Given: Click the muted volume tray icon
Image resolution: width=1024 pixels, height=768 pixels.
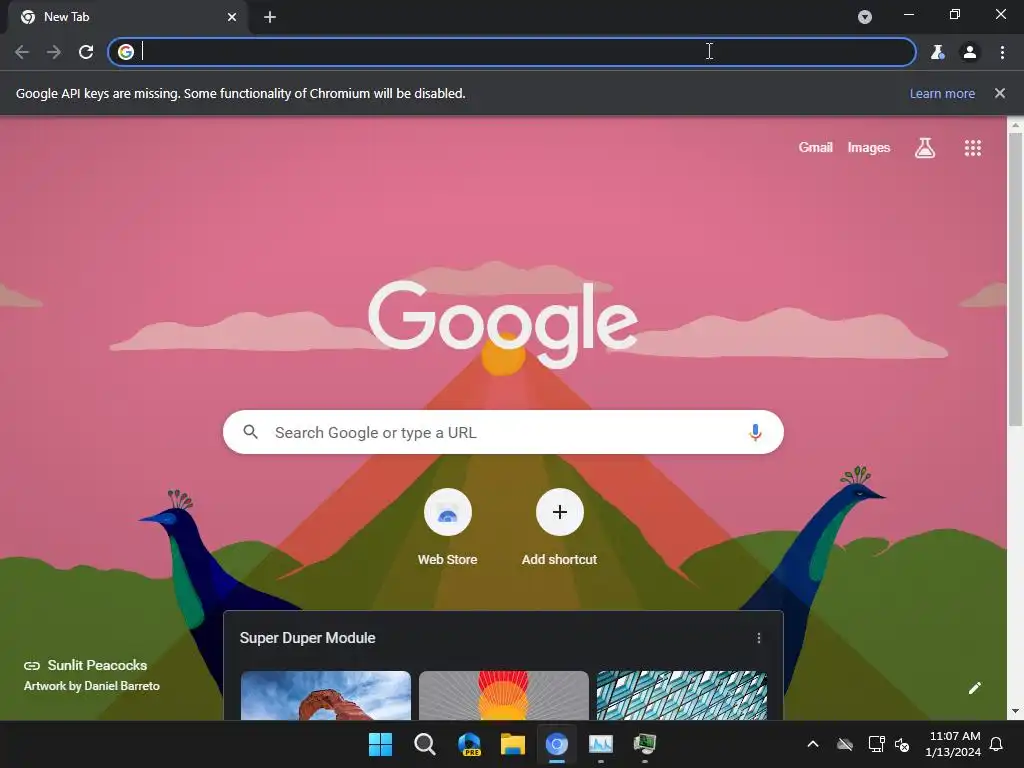Looking at the screenshot, I should tap(902, 744).
